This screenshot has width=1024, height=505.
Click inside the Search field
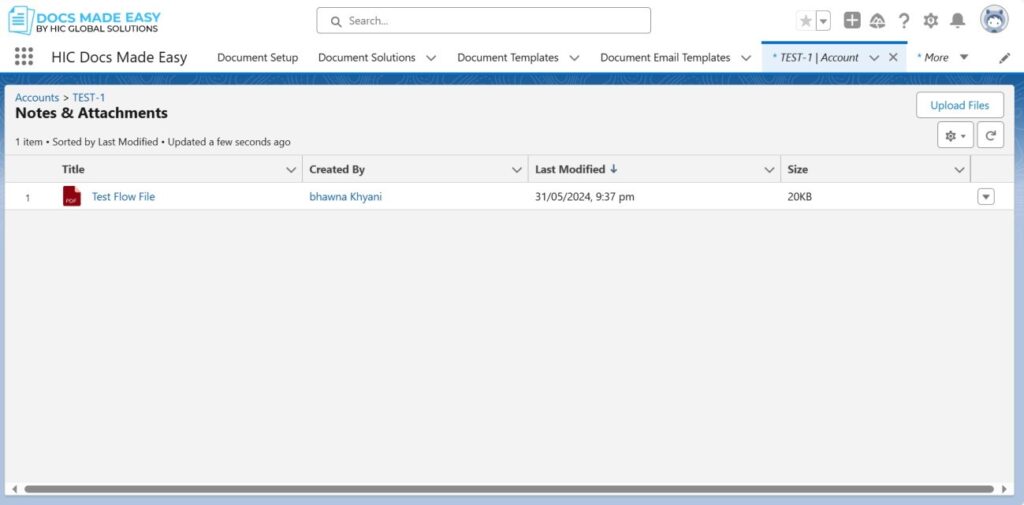click(484, 21)
